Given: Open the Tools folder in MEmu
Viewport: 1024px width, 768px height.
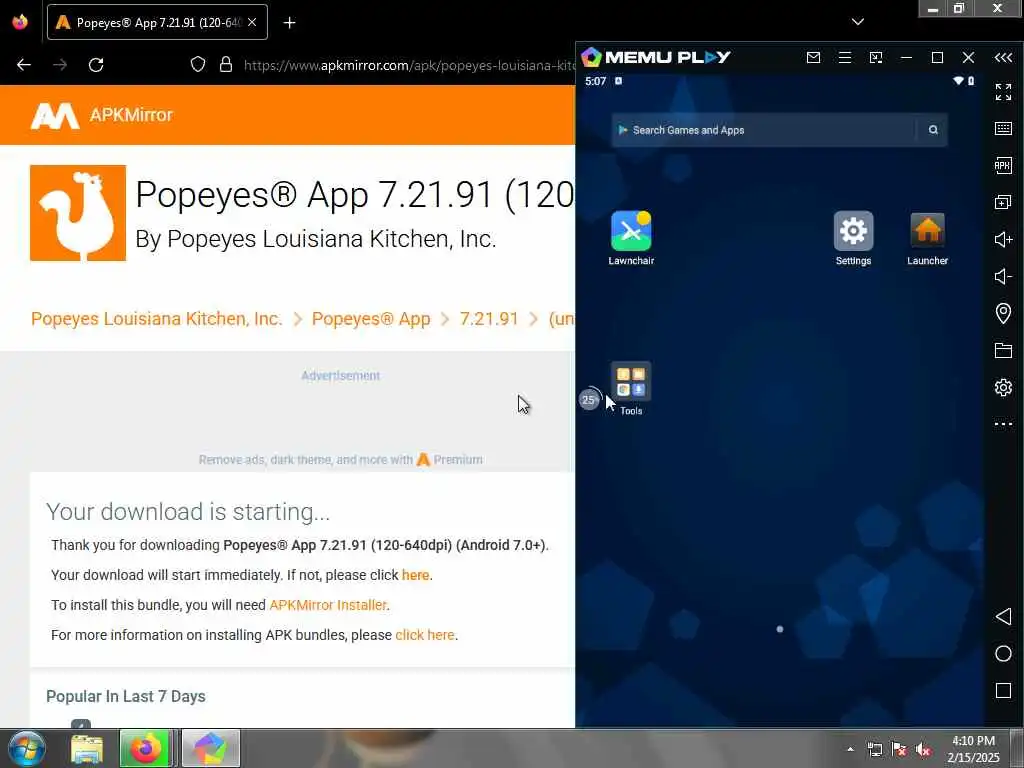Looking at the screenshot, I should point(631,388).
